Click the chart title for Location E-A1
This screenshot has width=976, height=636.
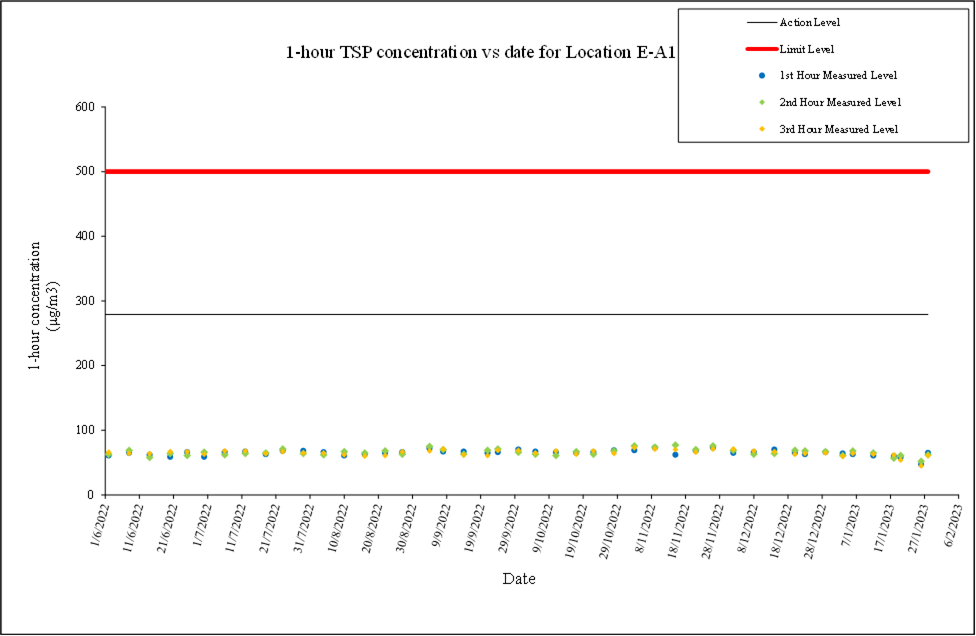click(x=476, y=52)
